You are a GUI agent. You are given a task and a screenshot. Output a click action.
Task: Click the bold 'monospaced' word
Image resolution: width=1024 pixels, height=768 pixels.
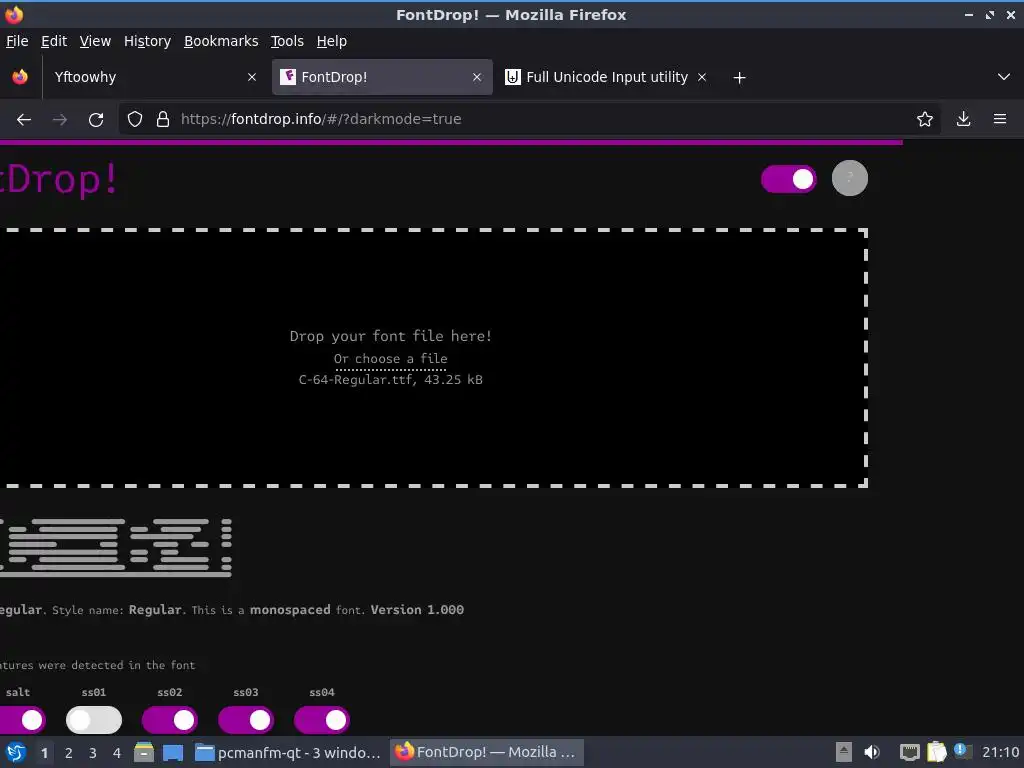point(290,610)
